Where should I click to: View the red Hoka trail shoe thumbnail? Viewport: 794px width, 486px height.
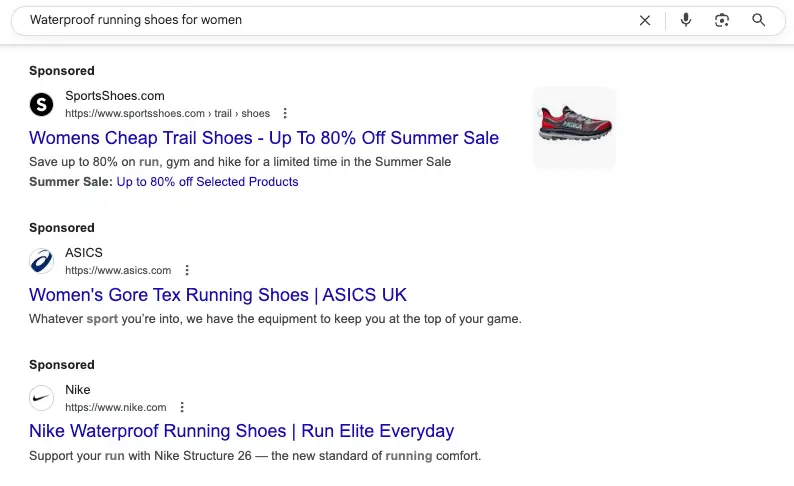pos(575,128)
